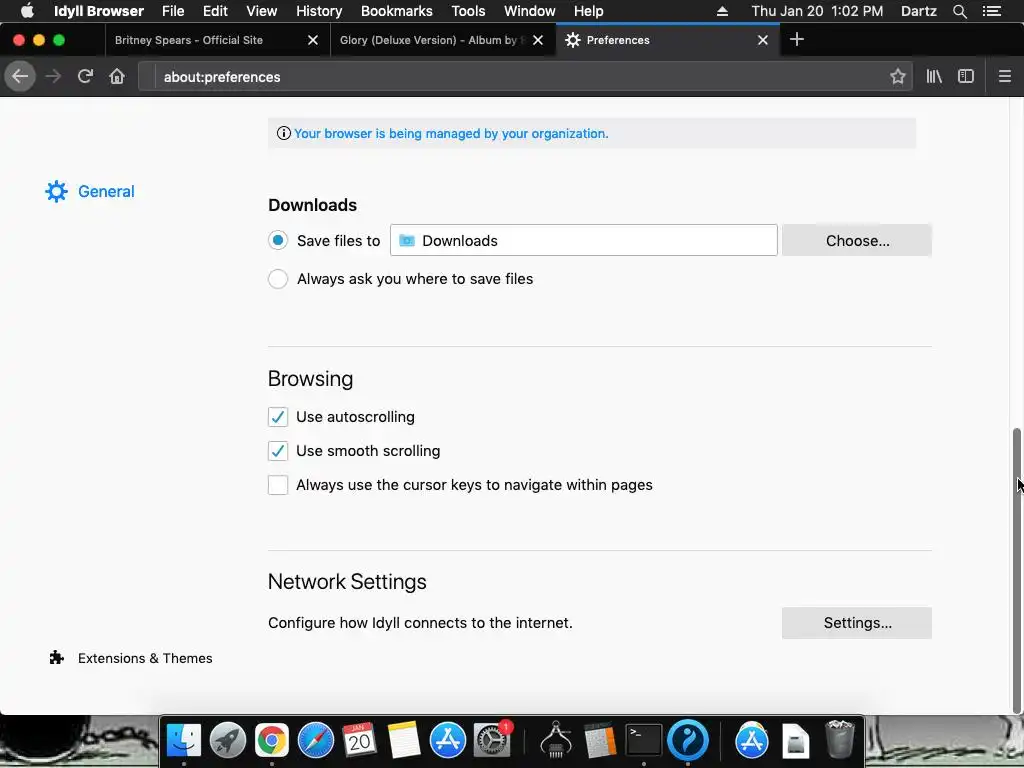This screenshot has height=768, width=1024.
Task: Open Finder from the dock
Action: (184, 741)
